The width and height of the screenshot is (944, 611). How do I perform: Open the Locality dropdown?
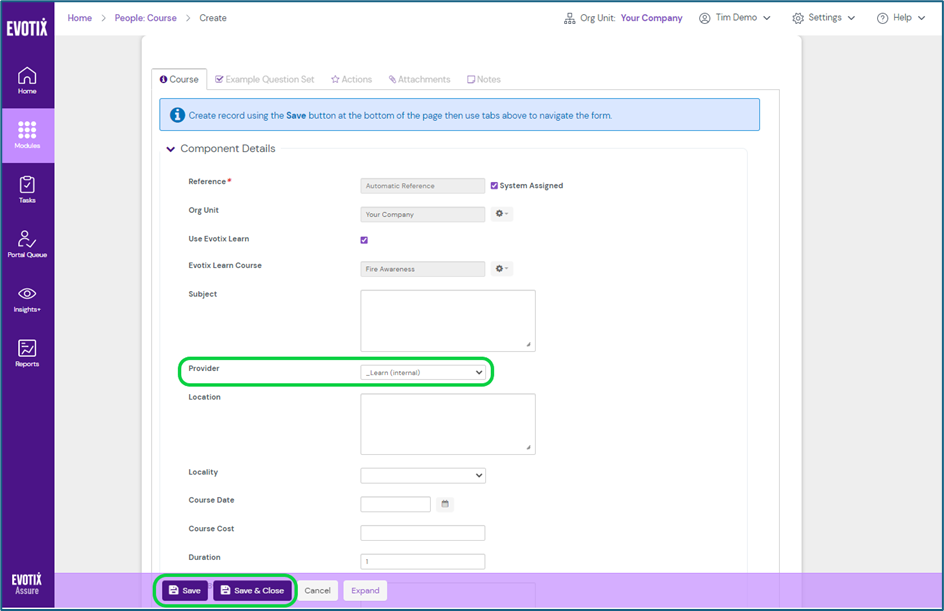(423, 476)
